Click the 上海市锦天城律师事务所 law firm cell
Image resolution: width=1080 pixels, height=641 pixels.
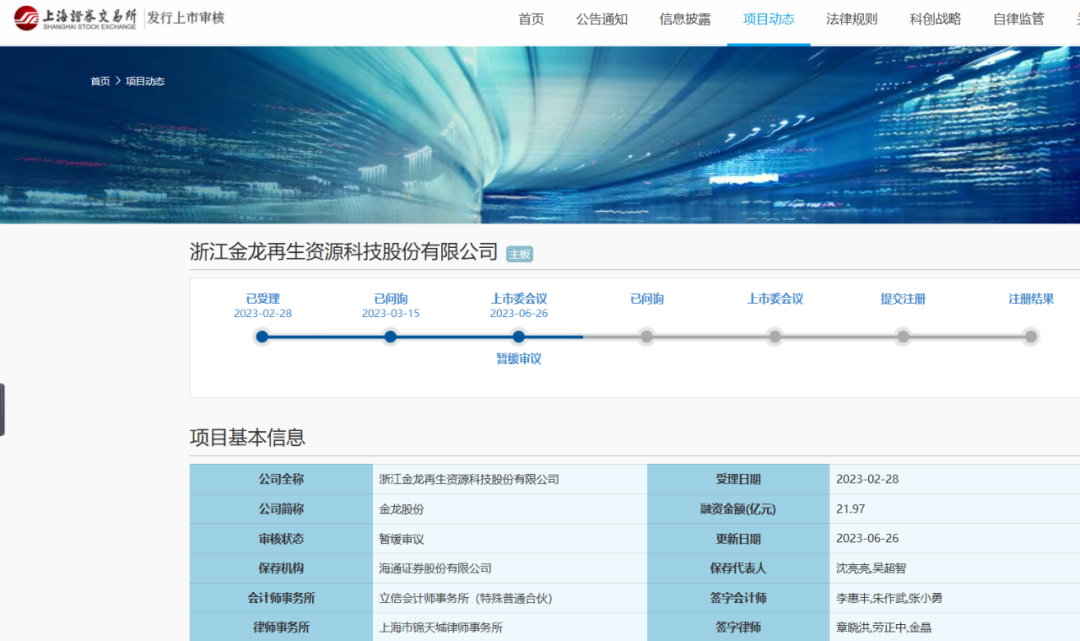point(510,627)
